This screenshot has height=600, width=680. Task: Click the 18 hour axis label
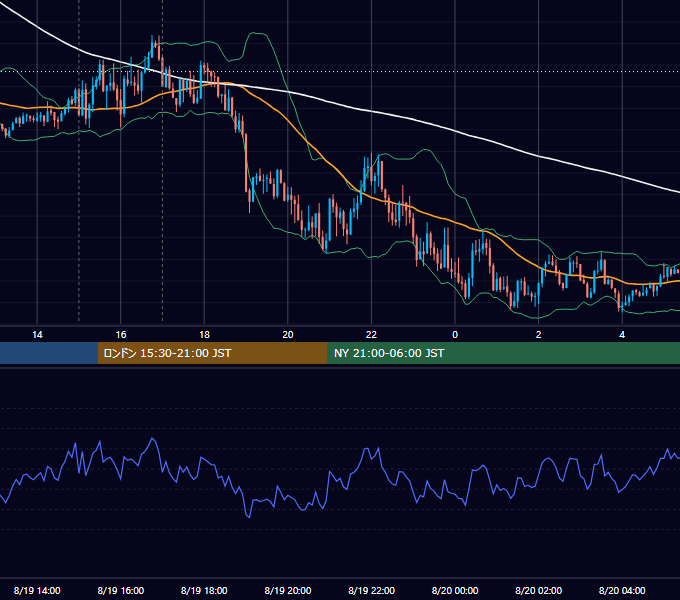(x=204, y=335)
